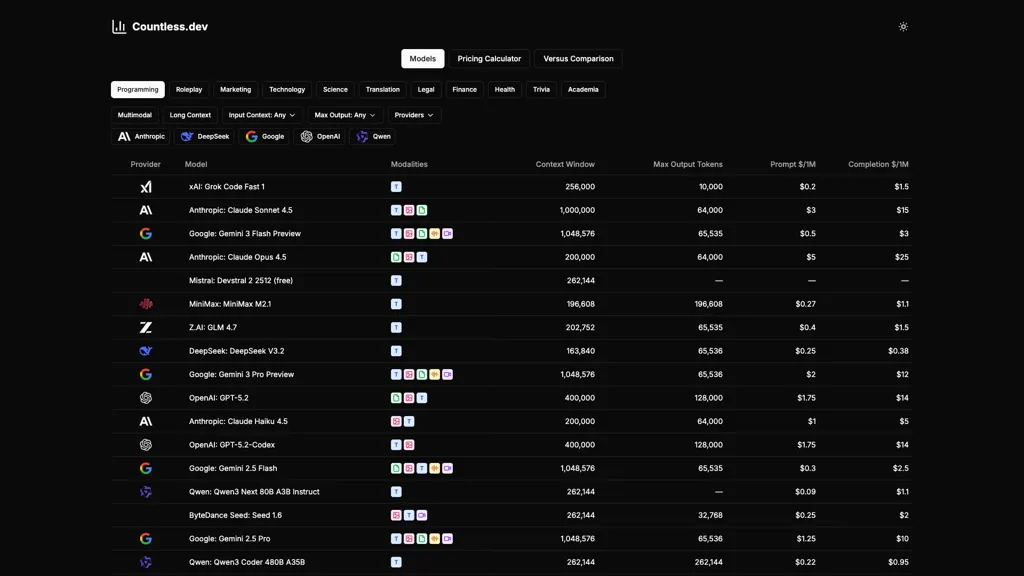Viewport: 1024px width, 576px height.
Task: Click the Anthropic logo next to Claude Sonnet 4.5
Action: point(146,210)
